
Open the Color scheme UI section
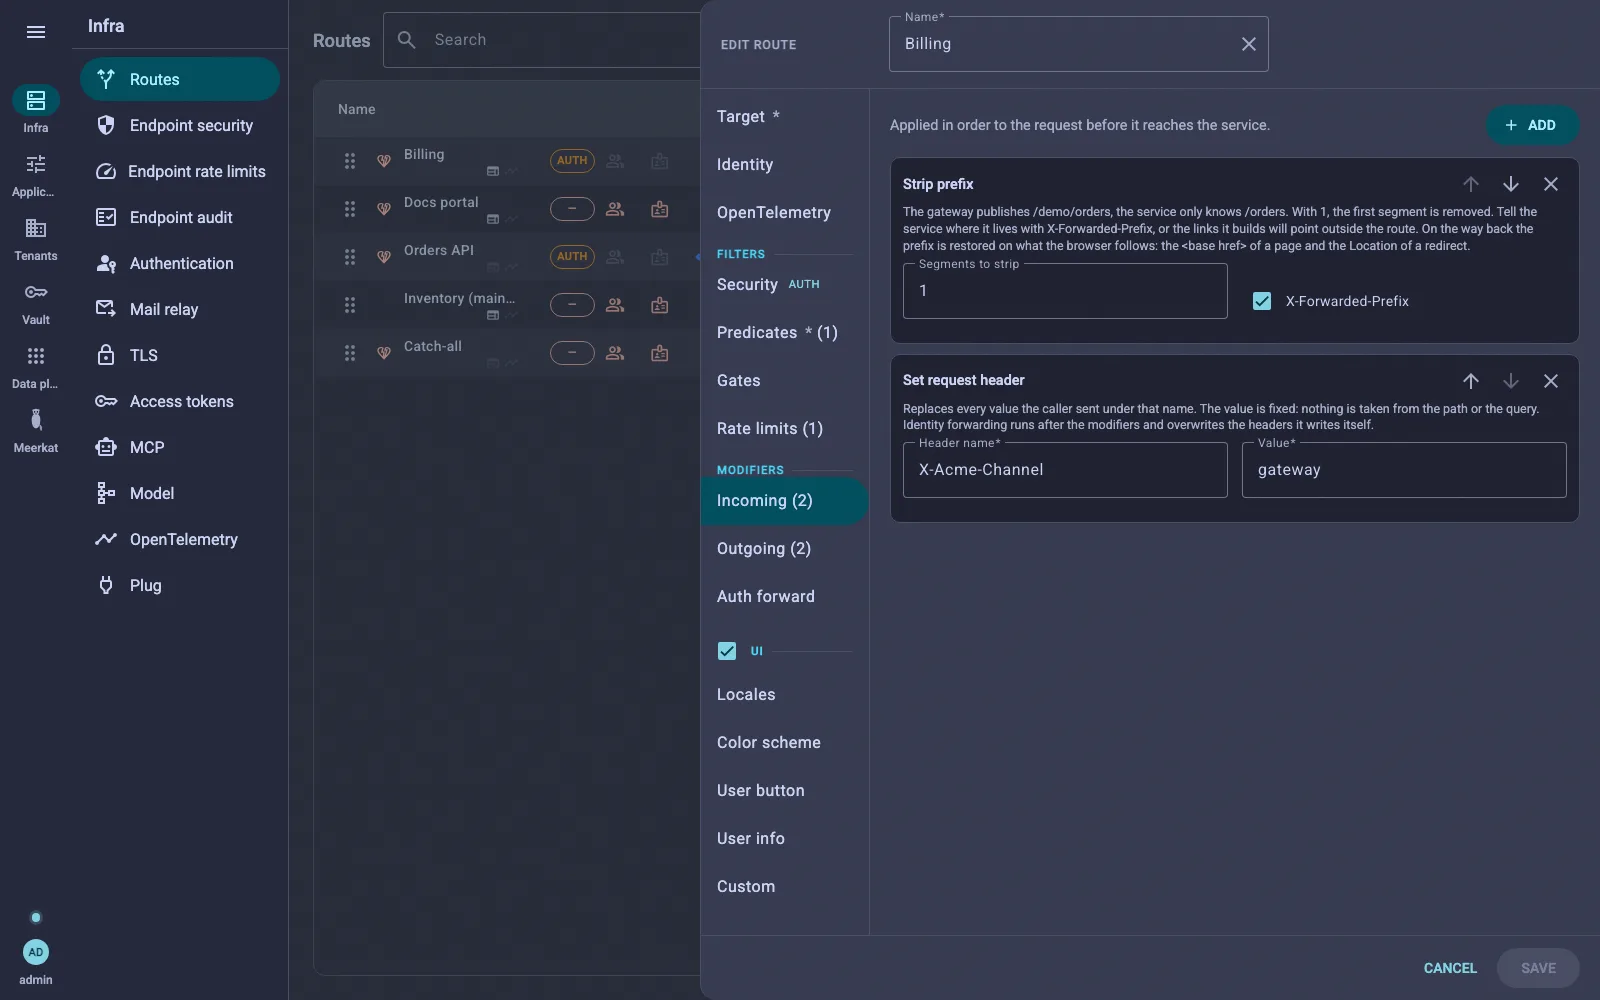[784, 743]
